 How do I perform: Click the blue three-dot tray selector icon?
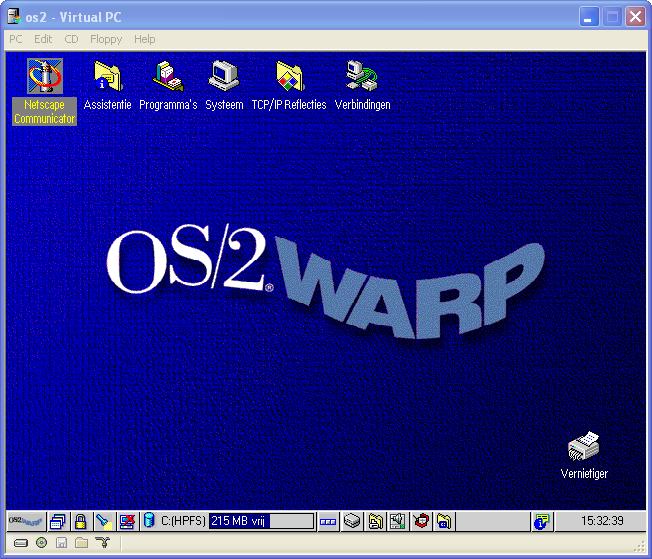(328, 521)
